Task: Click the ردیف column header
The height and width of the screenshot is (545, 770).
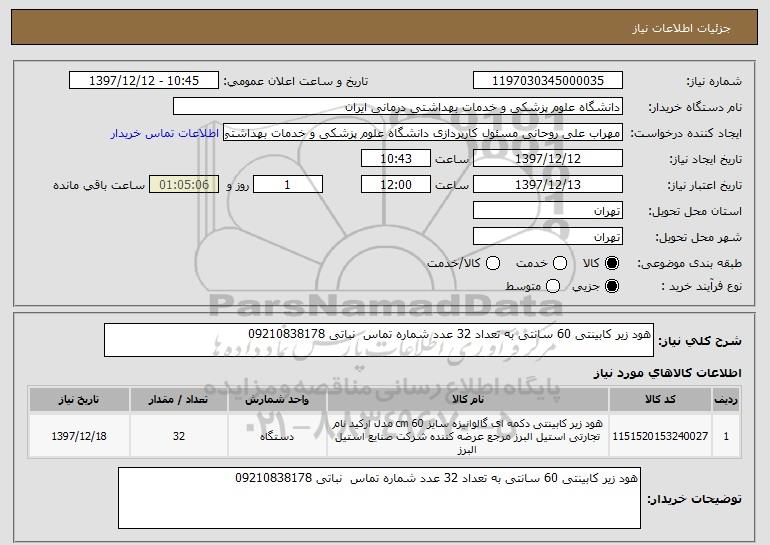Action: pos(726,400)
